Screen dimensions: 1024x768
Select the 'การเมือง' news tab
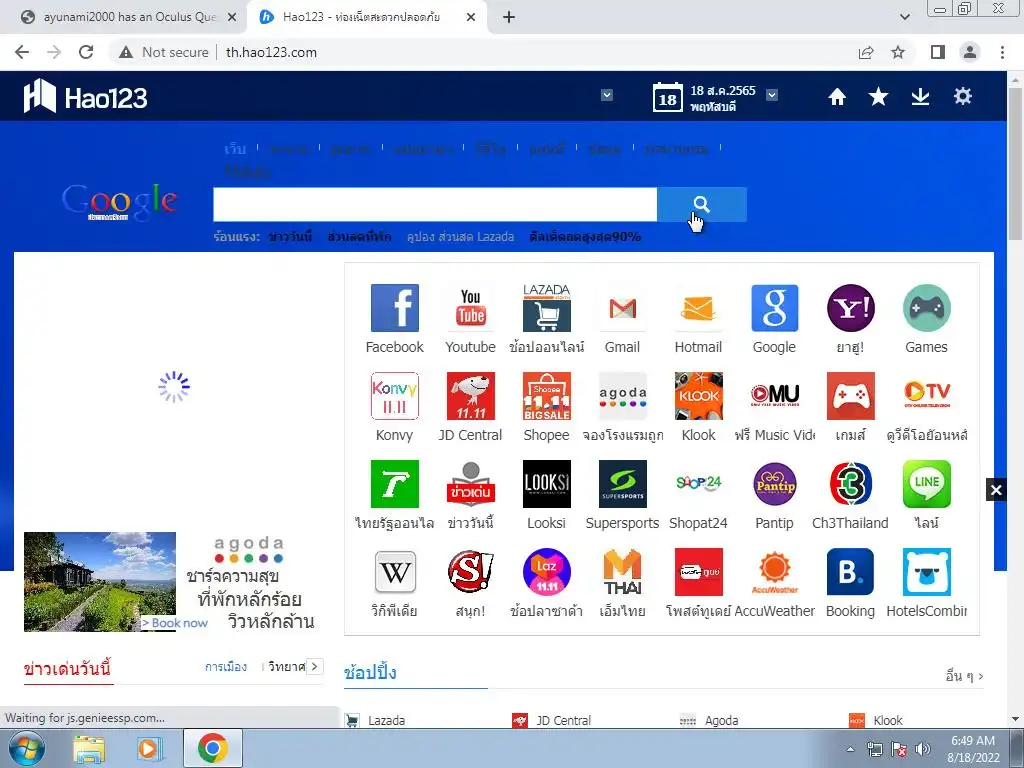226,667
